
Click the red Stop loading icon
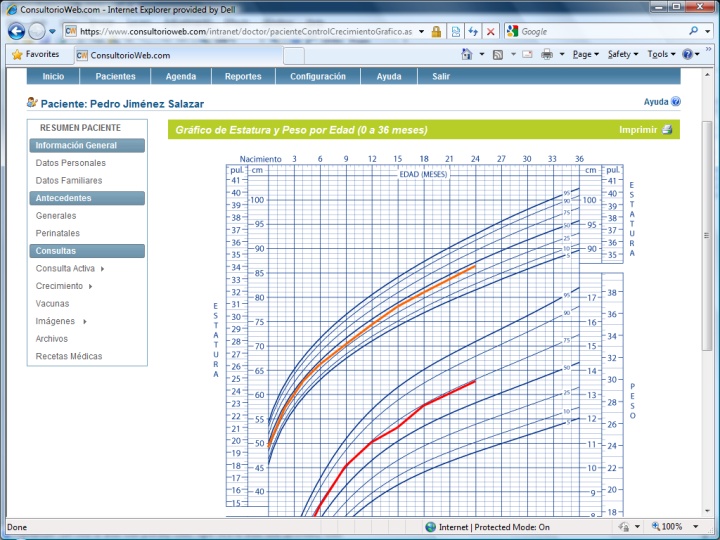point(490,31)
